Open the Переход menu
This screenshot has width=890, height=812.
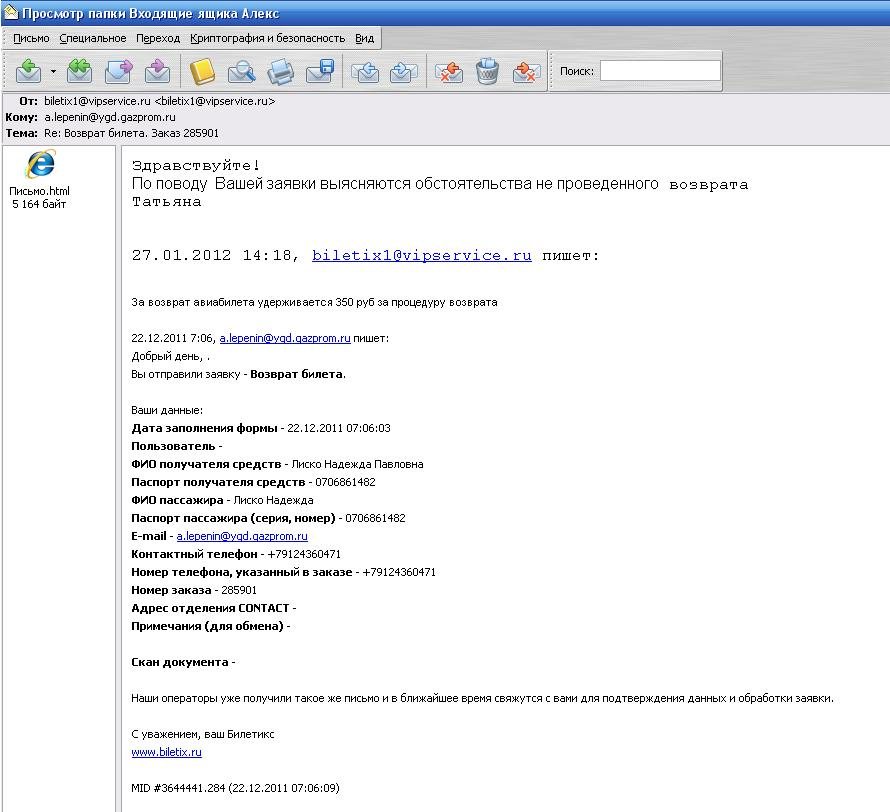(158, 38)
